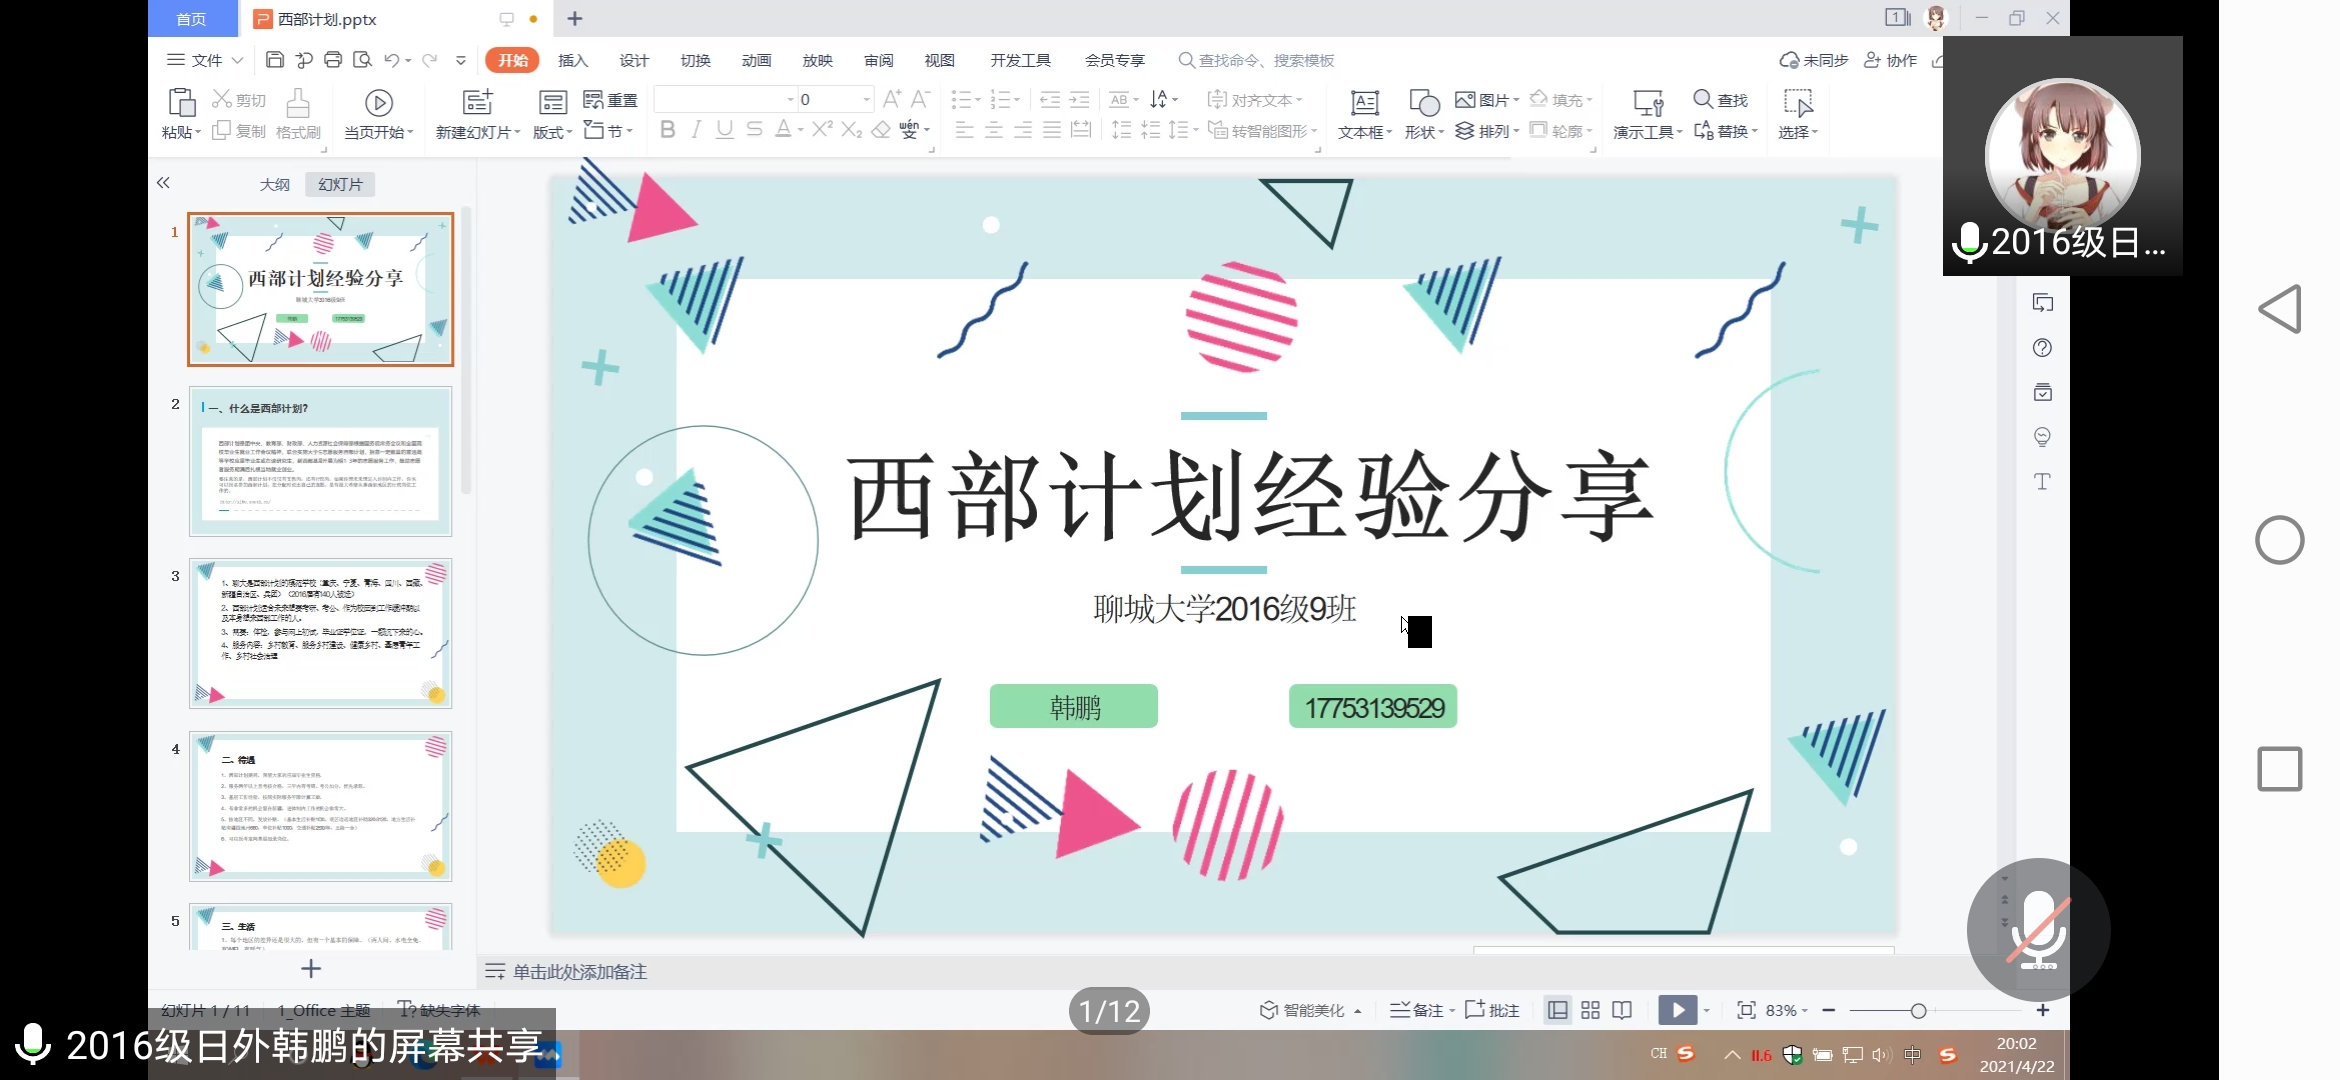
Task: Expand the 文件 file menu
Action: (x=205, y=60)
